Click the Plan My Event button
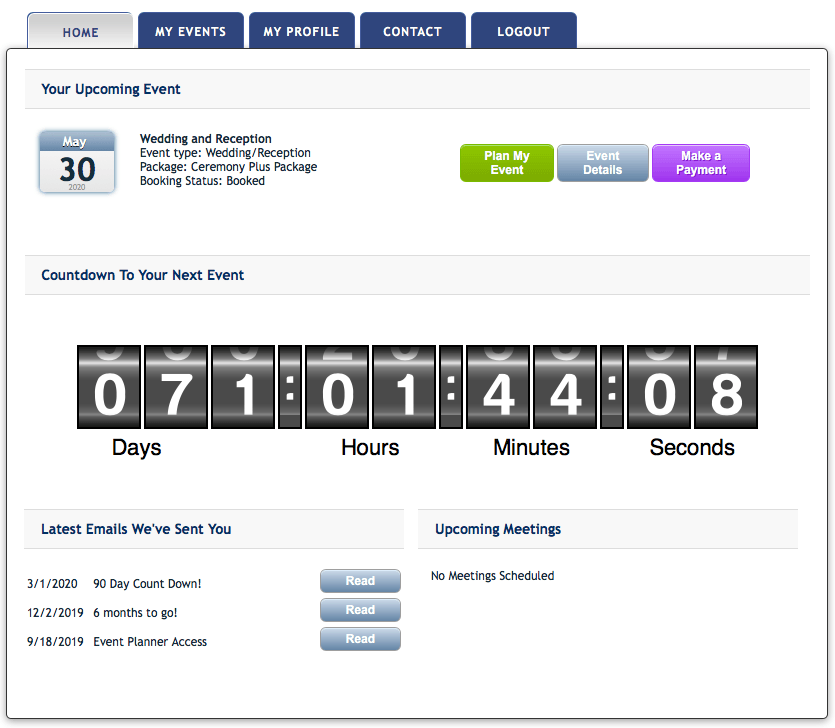 (506, 162)
